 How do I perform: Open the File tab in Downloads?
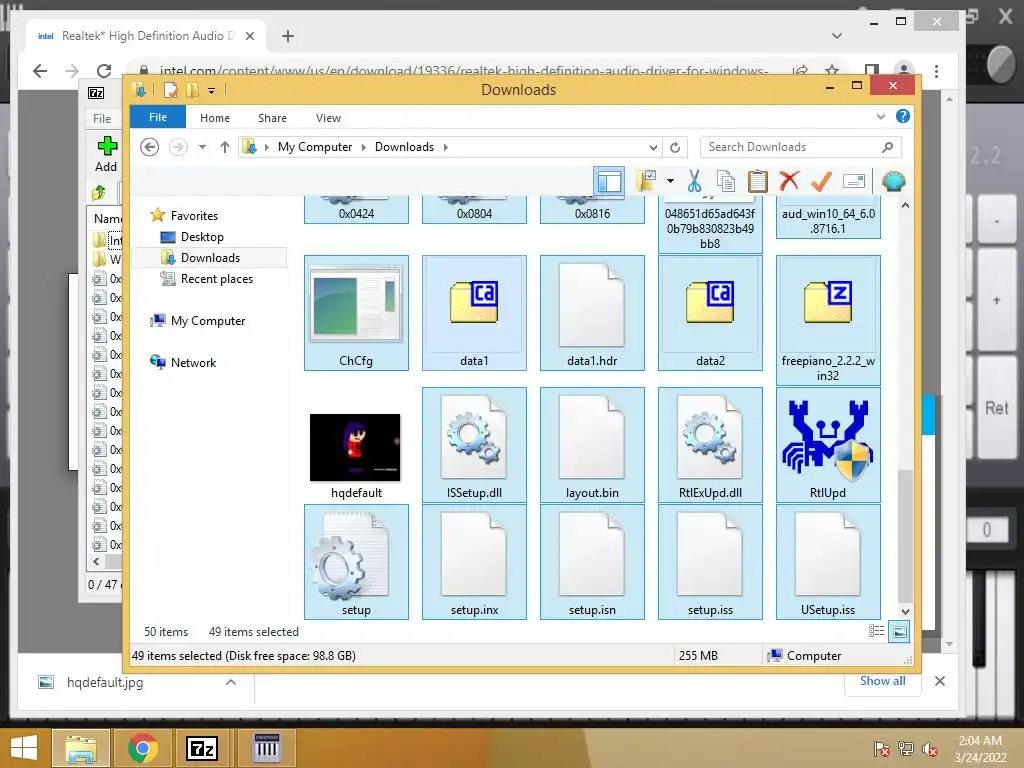158,118
